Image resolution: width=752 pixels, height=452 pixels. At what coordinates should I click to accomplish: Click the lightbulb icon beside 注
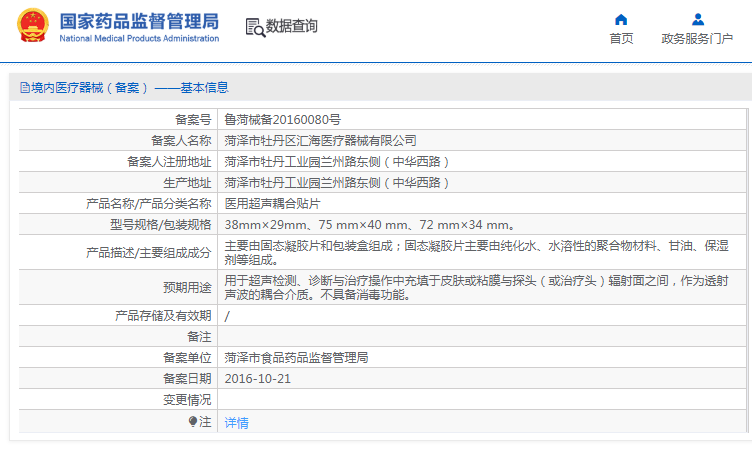click(193, 422)
